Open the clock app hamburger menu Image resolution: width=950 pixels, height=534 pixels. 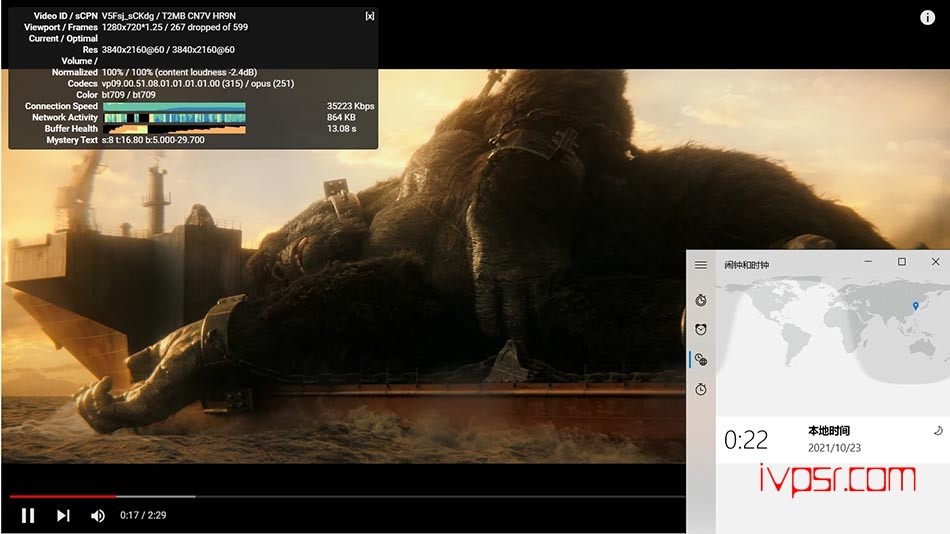700,265
